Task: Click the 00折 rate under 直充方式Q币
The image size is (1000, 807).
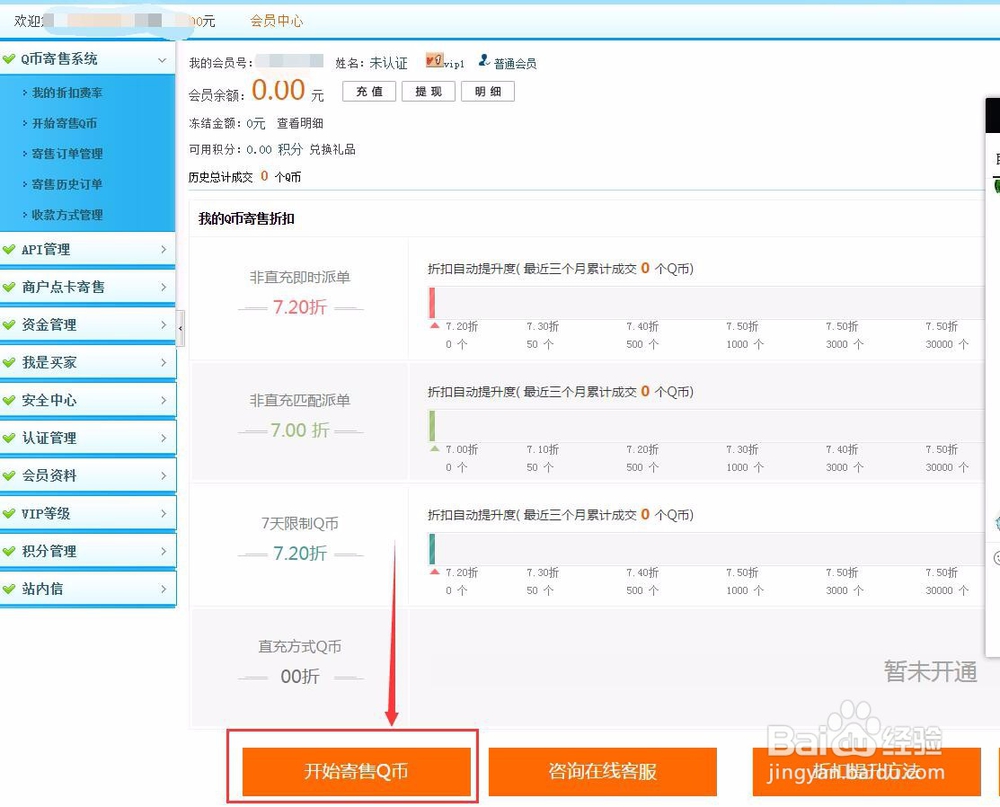Action: pyautogui.click(x=300, y=677)
